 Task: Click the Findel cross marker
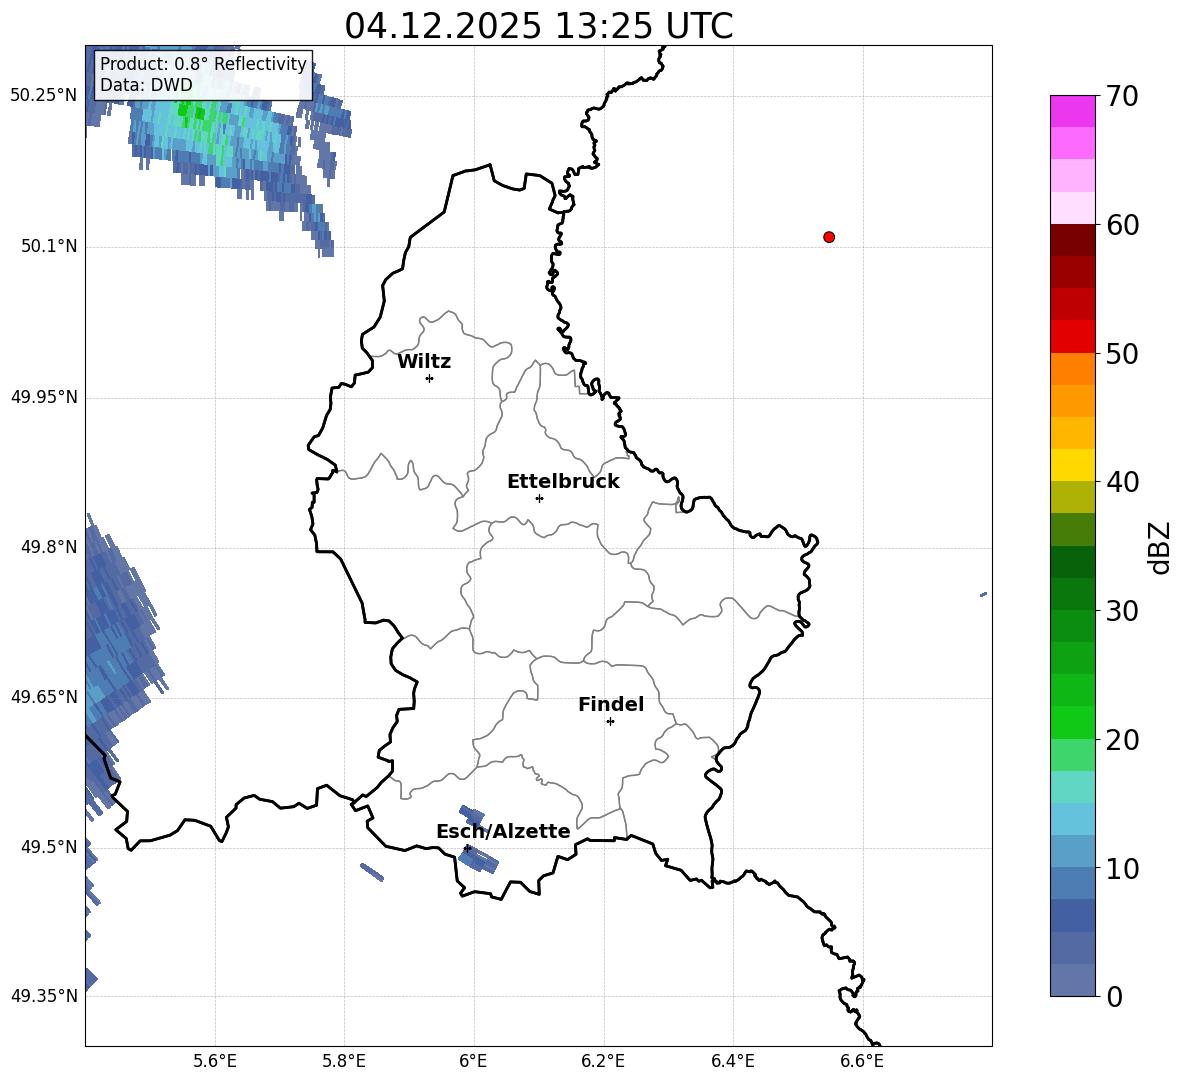tap(610, 722)
